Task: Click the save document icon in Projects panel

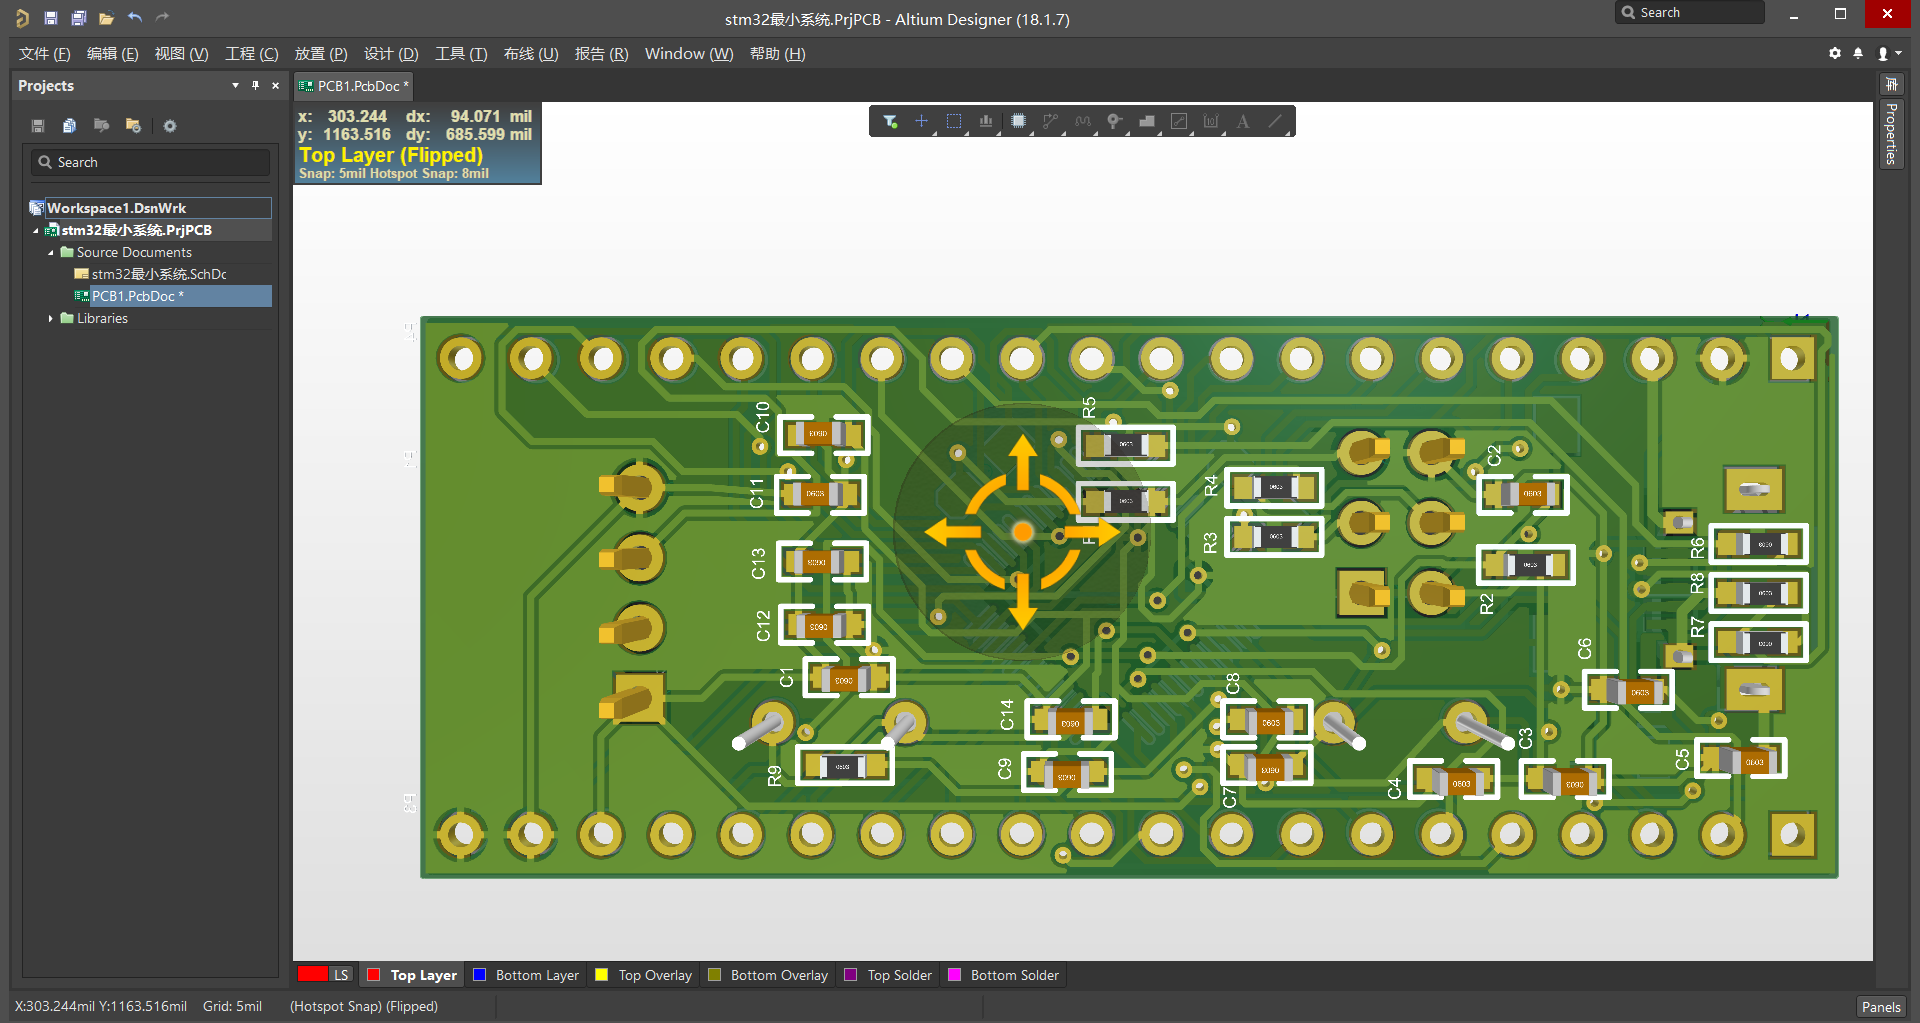Action: (x=38, y=126)
